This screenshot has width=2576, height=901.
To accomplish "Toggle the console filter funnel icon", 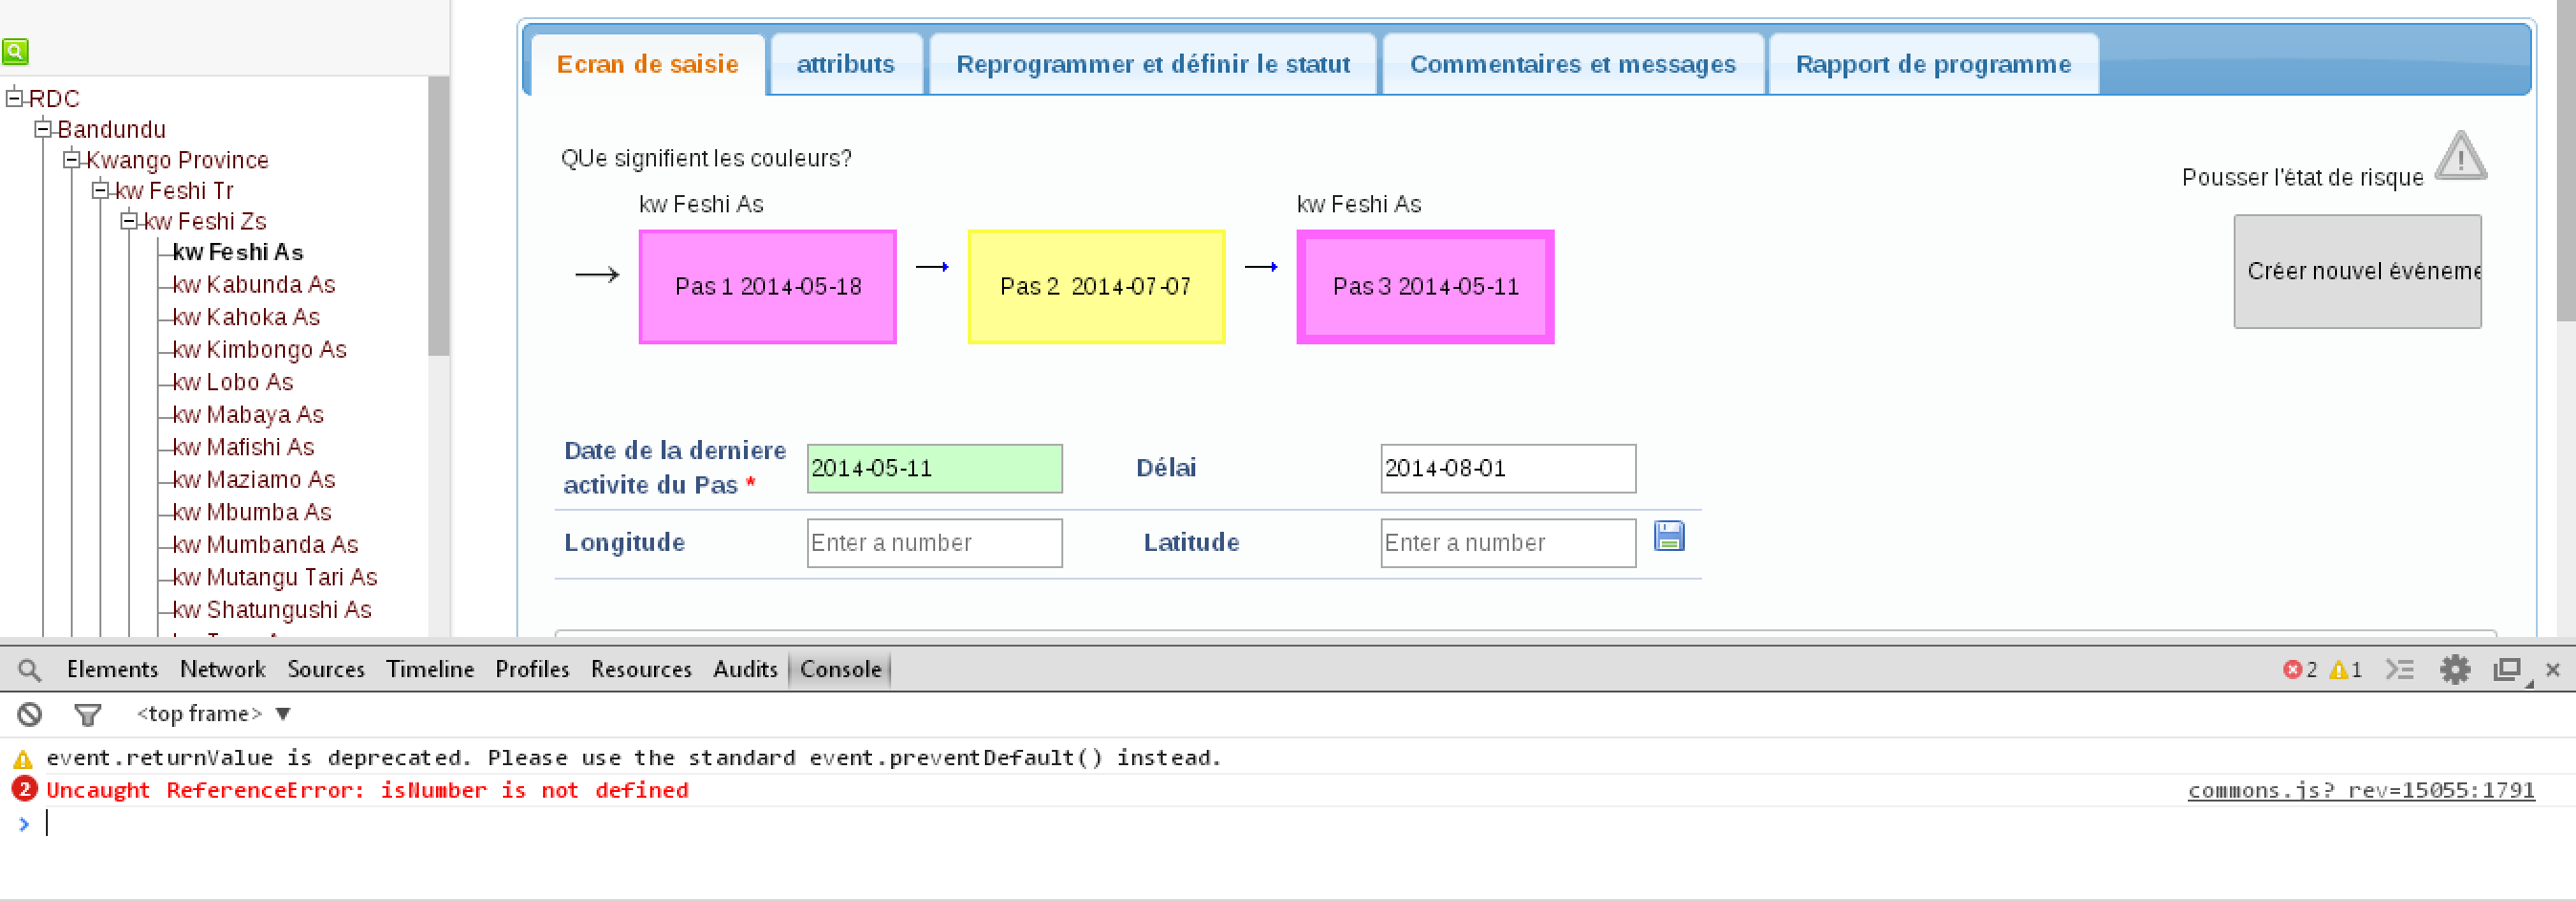I will click(x=88, y=714).
